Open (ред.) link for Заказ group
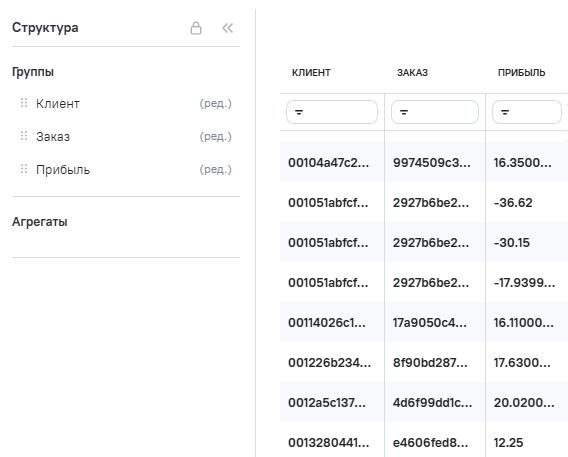 tap(216, 137)
